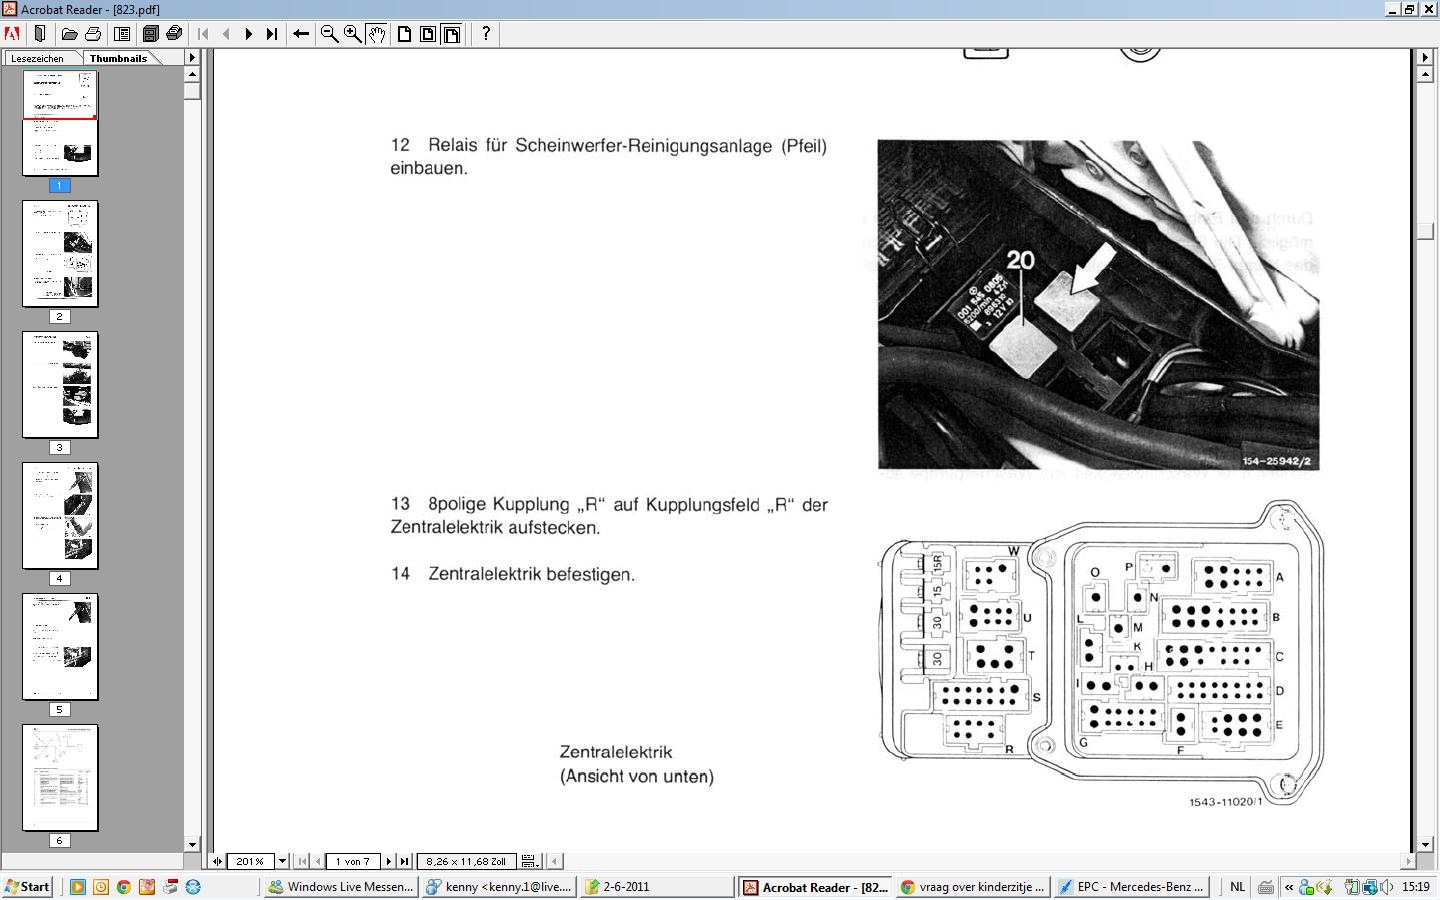
Task: Set fit-width page view
Action: 452,33
